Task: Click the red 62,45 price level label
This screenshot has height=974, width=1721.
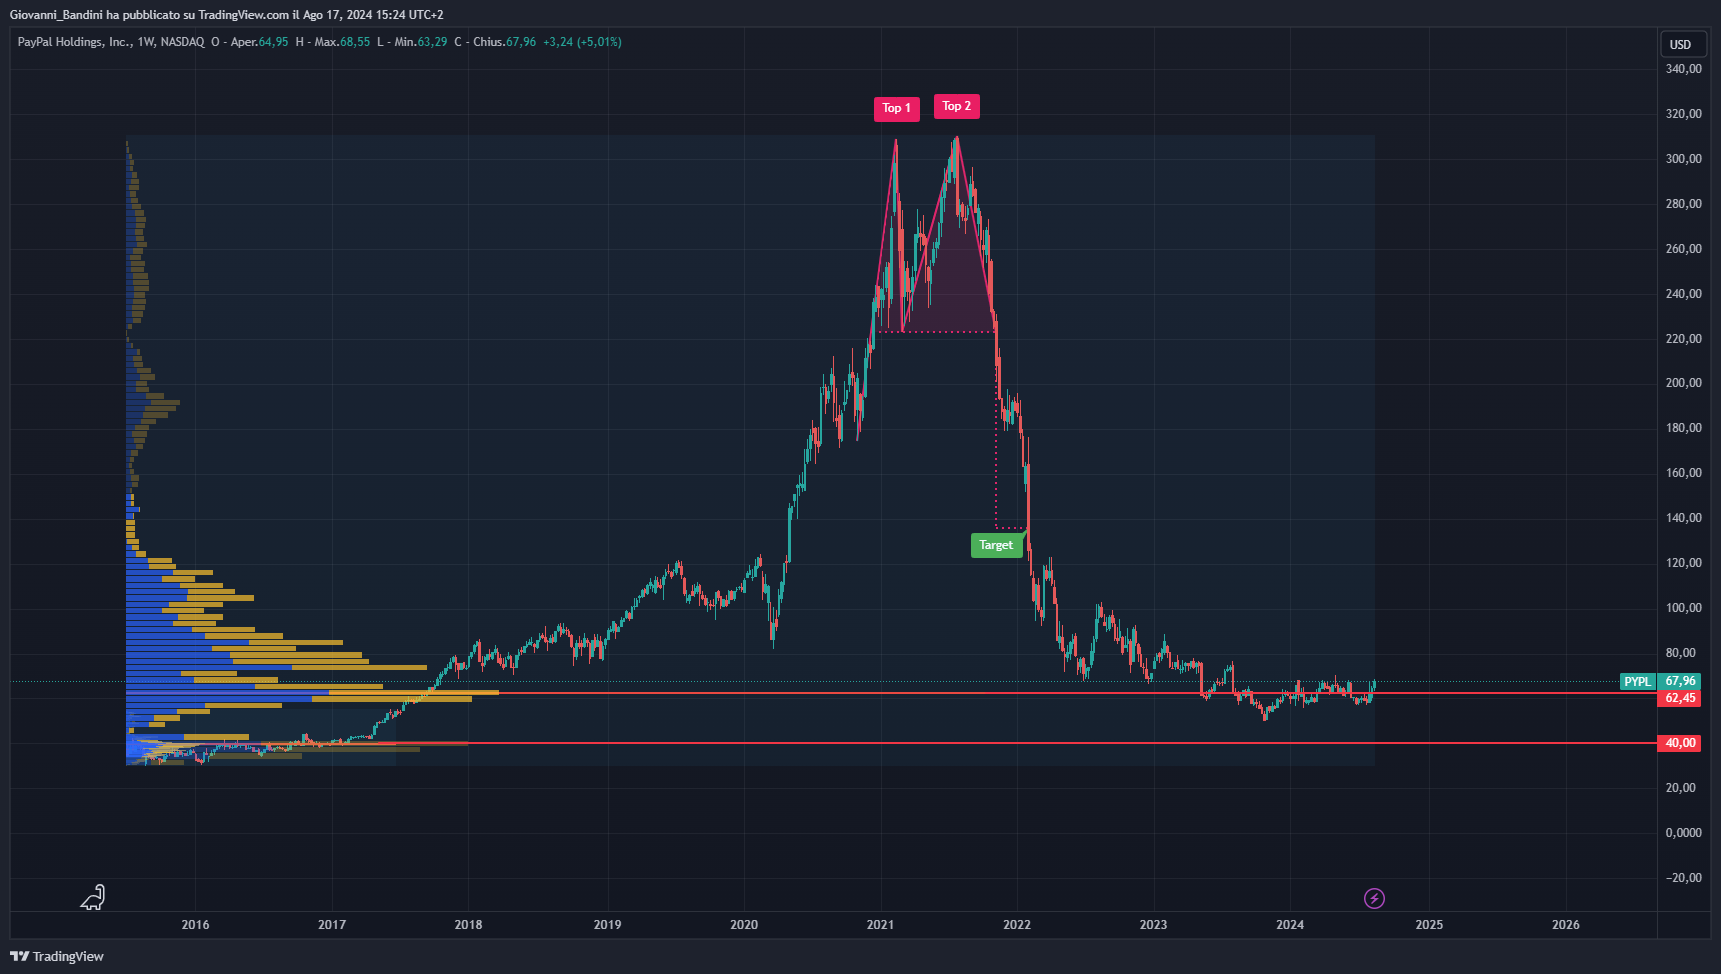Action: pyautogui.click(x=1680, y=698)
